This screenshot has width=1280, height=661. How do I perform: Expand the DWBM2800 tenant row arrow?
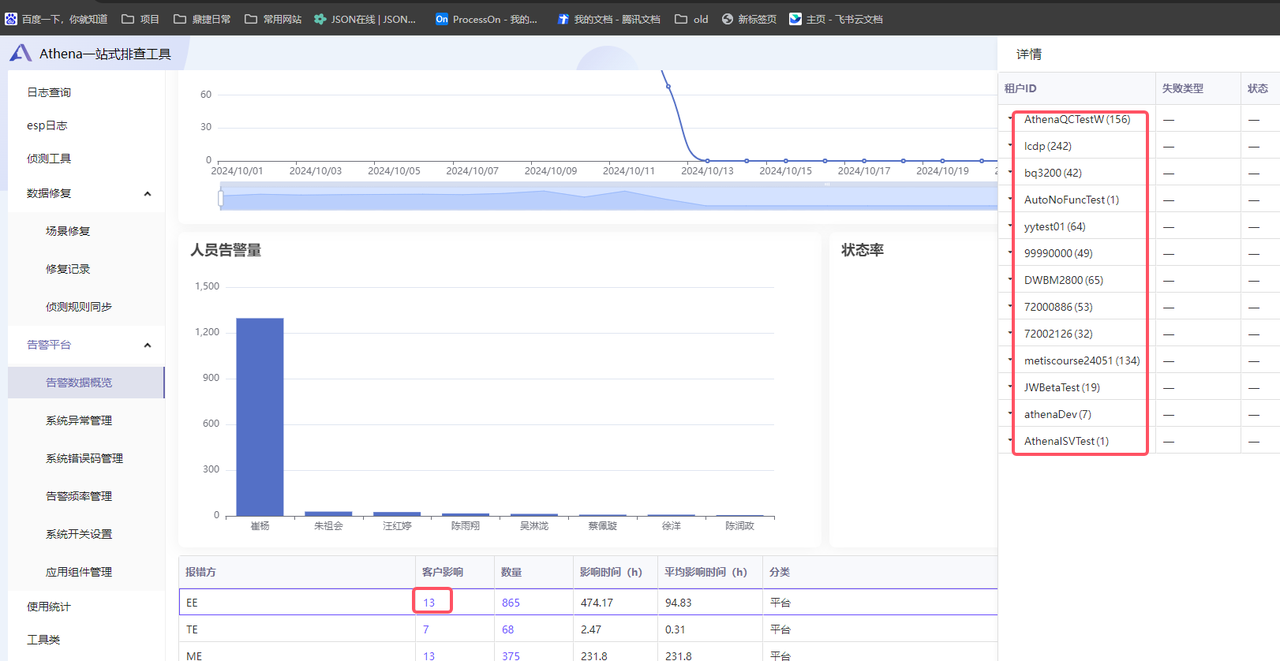(1011, 280)
